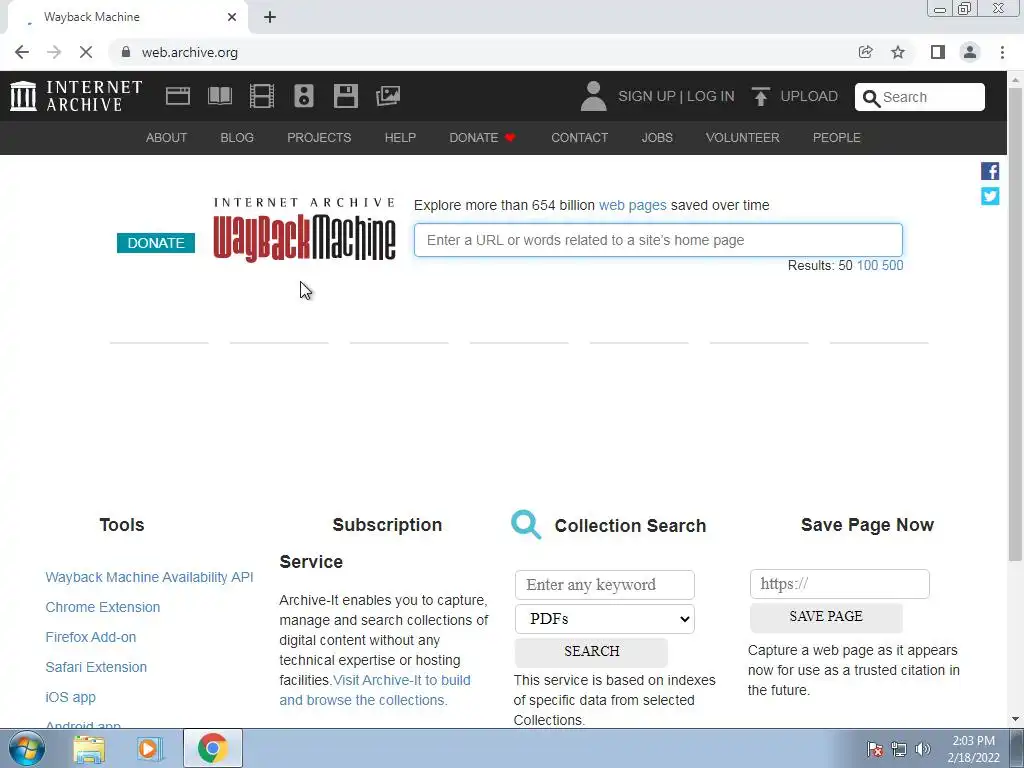
Task: Click the upload arrow icon
Action: click(760, 96)
